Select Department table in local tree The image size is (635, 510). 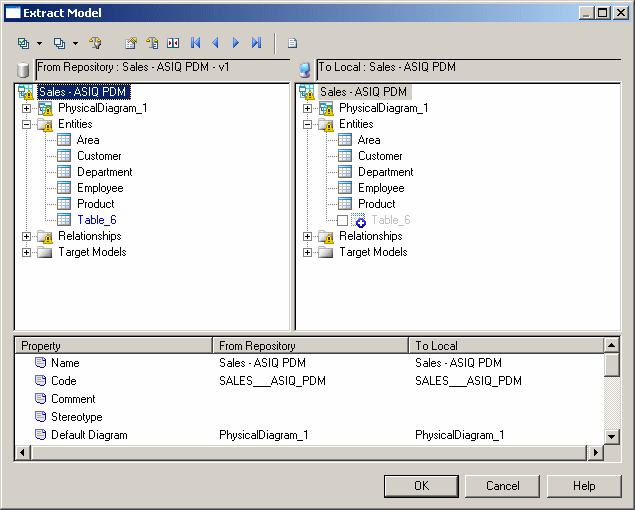click(x=386, y=172)
